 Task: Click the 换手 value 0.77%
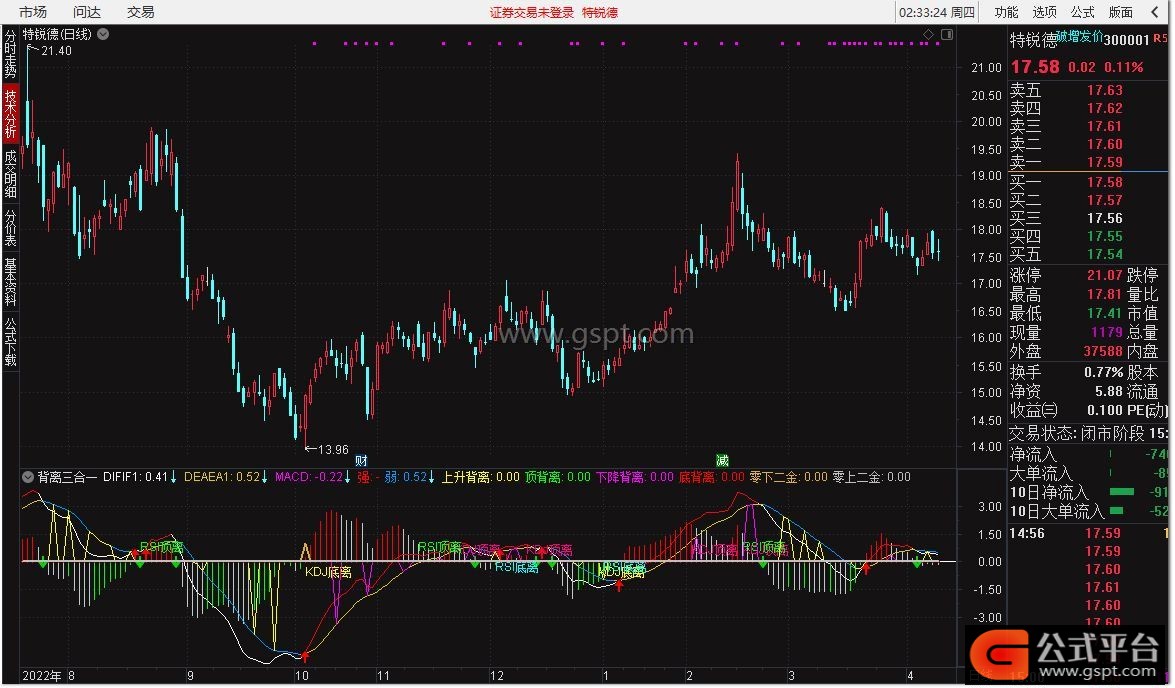coord(1104,372)
